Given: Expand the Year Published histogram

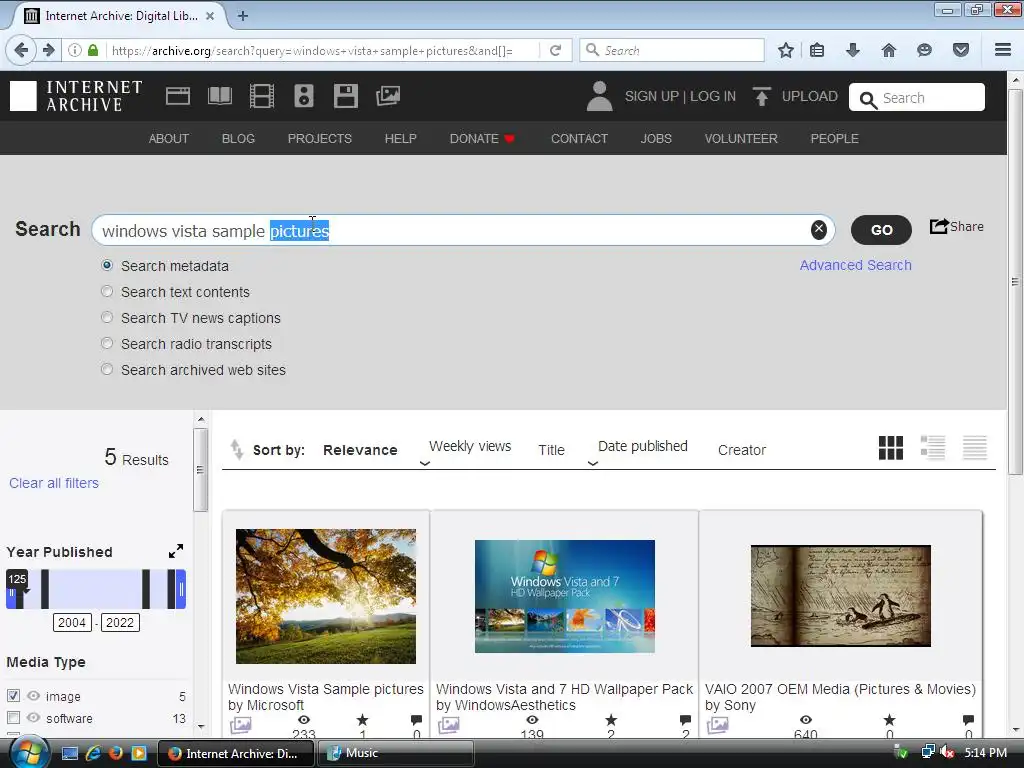Looking at the screenshot, I should click(x=176, y=551).
